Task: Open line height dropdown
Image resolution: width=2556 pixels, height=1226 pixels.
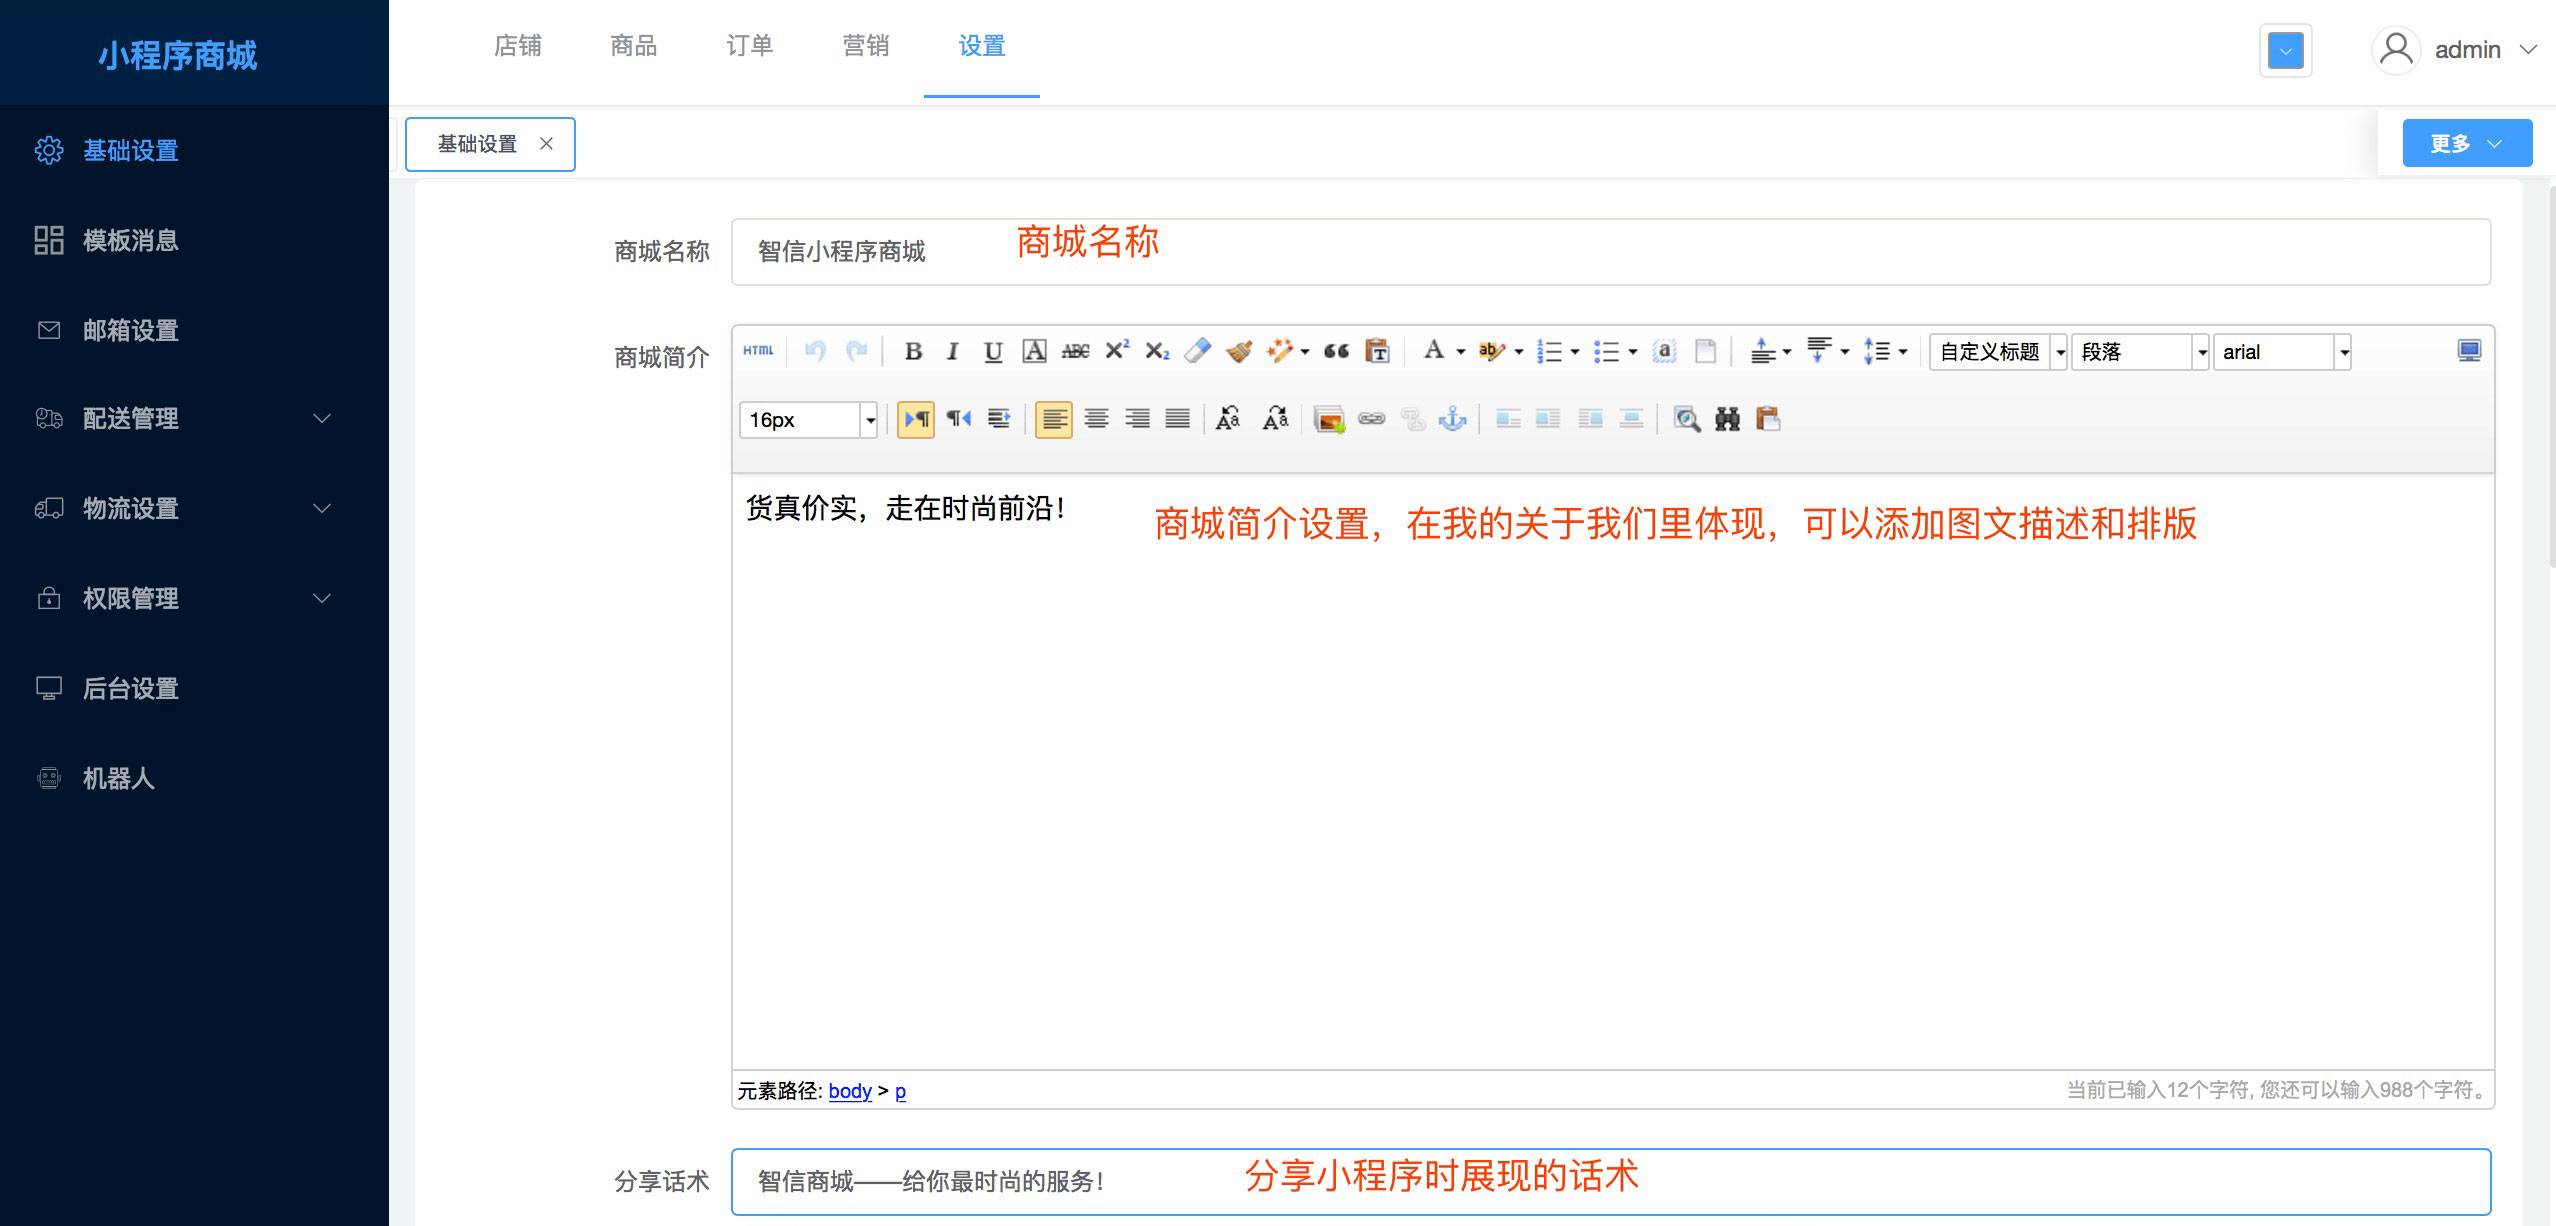Action: coord(1903,352)
